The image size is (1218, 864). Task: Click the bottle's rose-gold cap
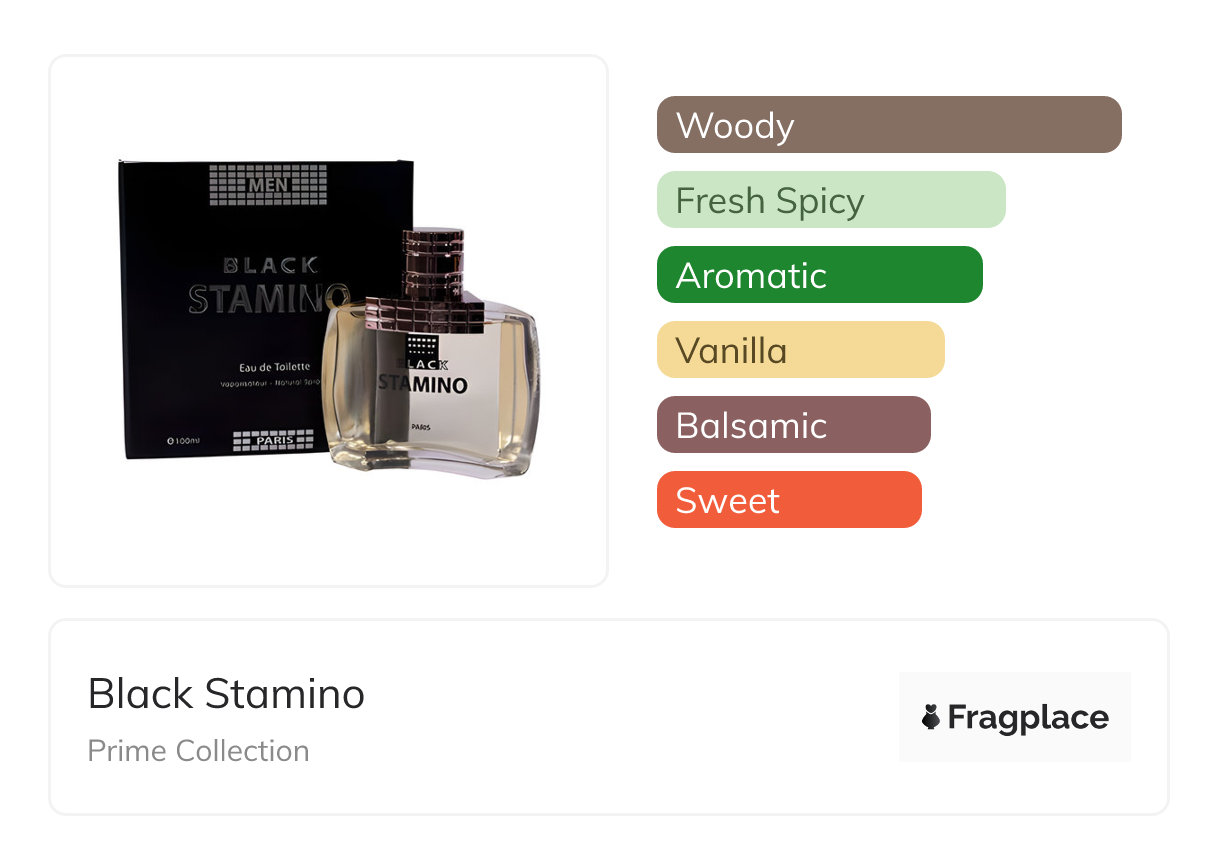click(434, 263)
